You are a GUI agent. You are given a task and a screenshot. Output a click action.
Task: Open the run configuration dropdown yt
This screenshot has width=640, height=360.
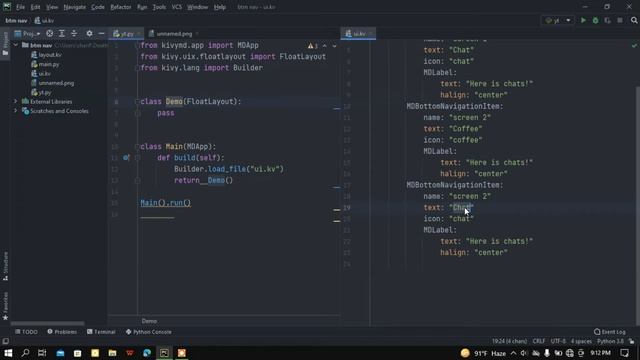pyautogui.click(x=558, y=20)
